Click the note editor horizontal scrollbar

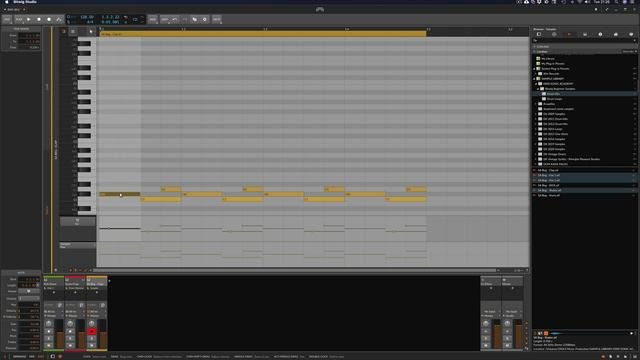pos(295,270)
